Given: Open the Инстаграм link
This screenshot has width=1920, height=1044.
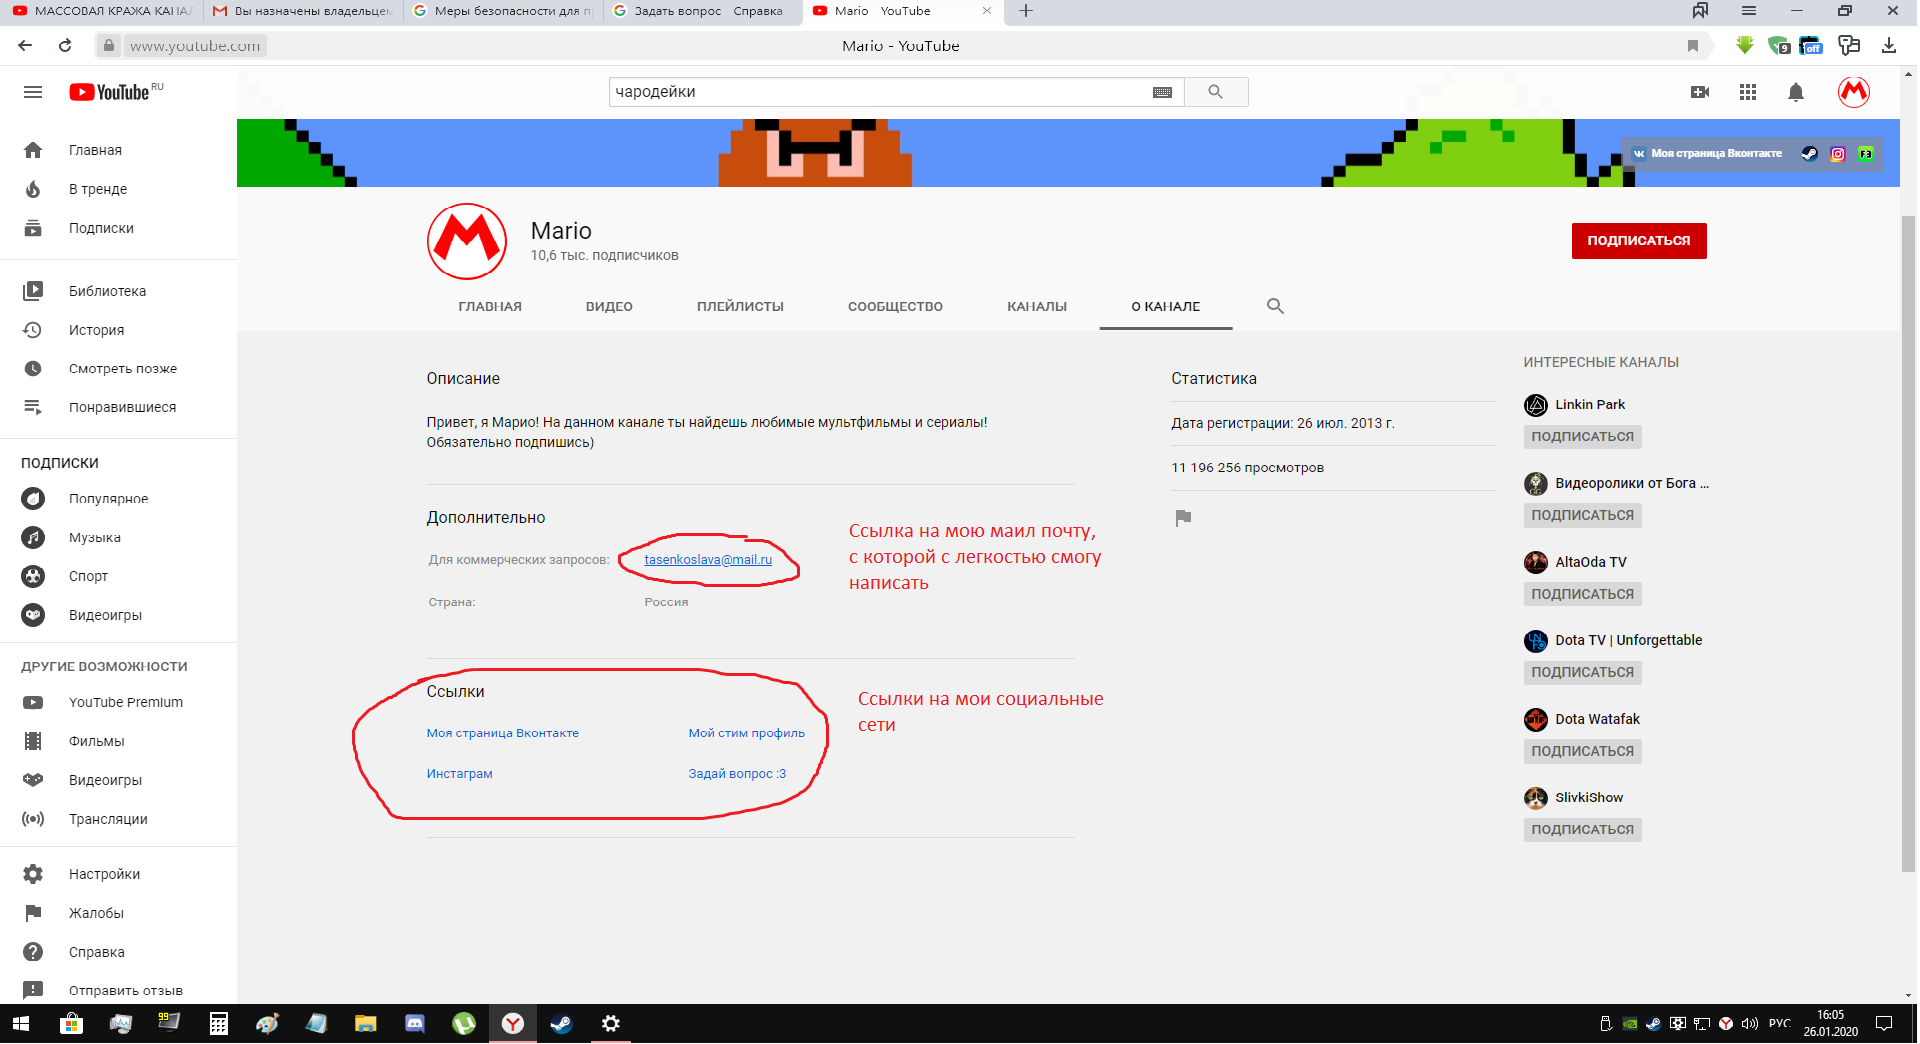Looking at the screenshot, I should click(460, 774).
